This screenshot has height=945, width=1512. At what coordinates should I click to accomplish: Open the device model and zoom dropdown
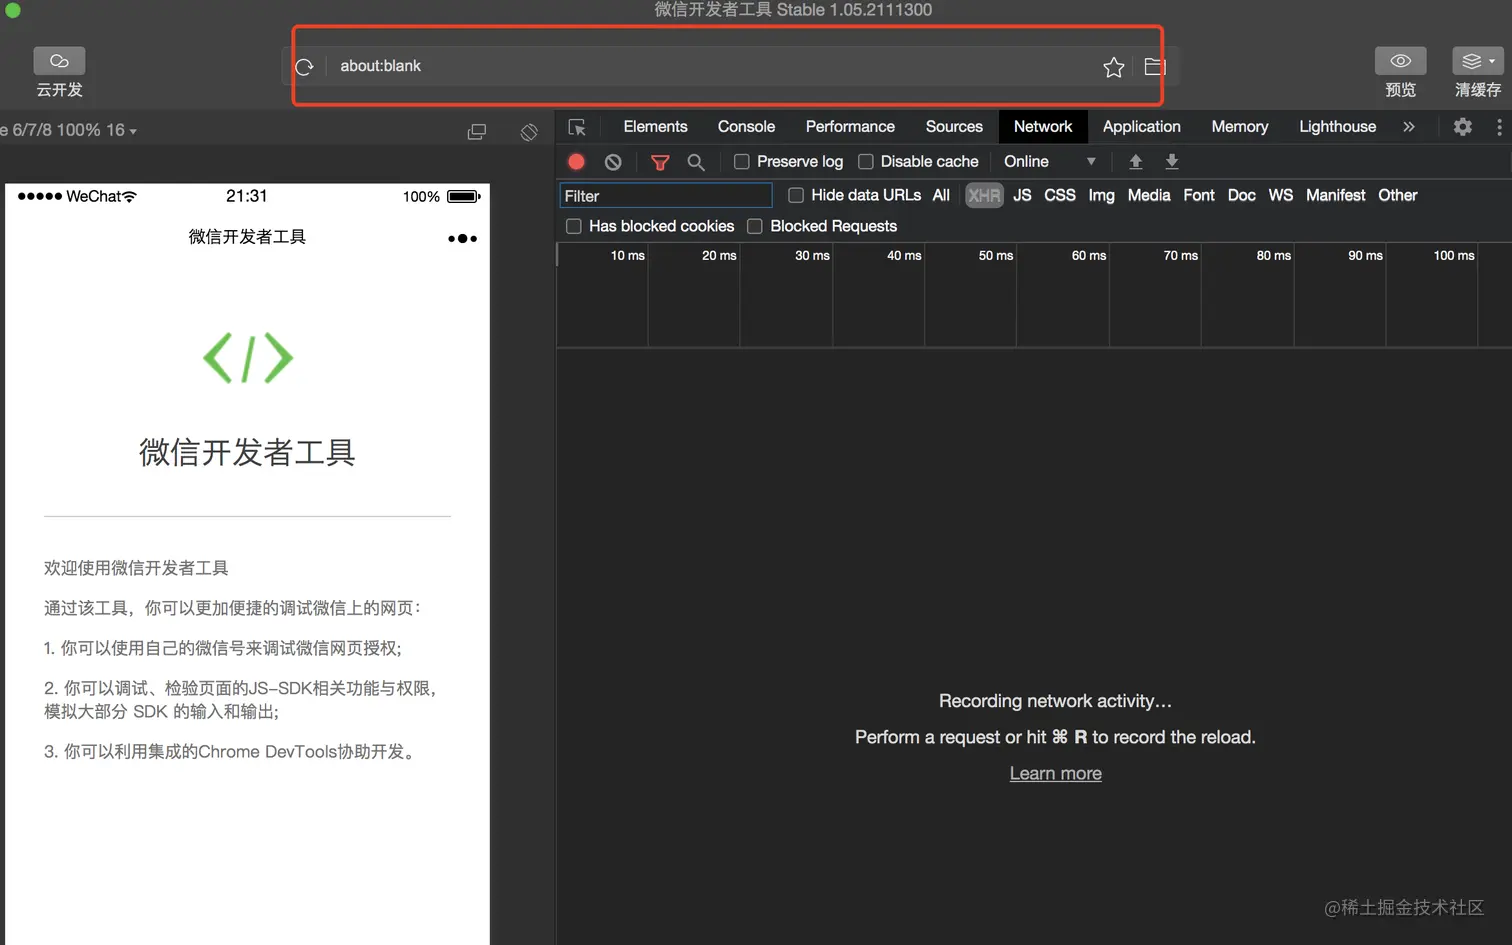(69, 130)
